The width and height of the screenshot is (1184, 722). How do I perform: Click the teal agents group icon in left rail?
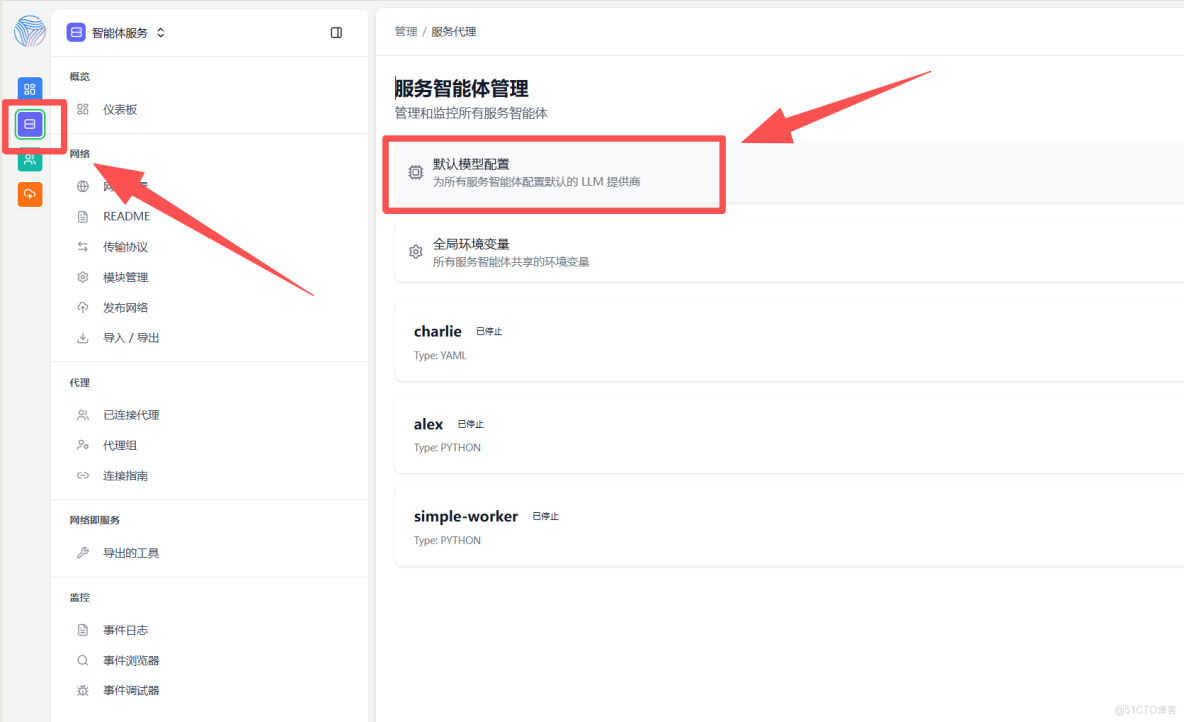29,159
